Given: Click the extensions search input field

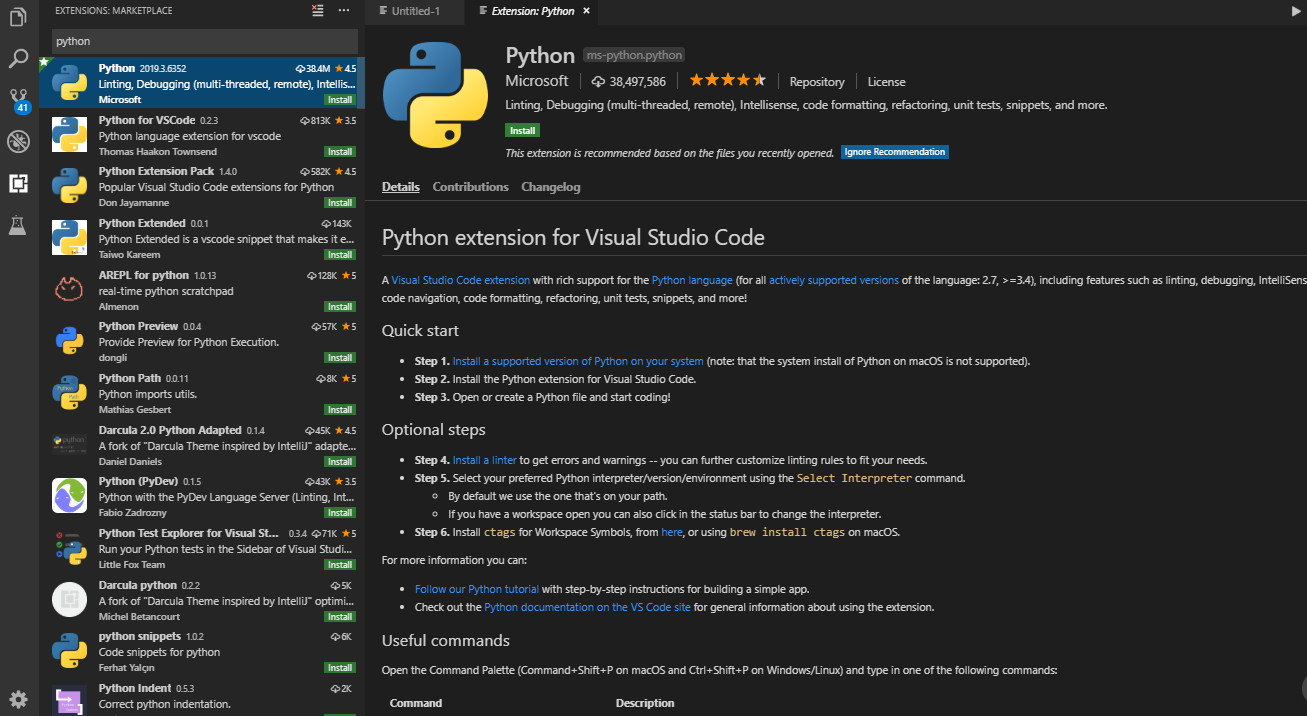Looking at the screenshot, I should 204,42.
